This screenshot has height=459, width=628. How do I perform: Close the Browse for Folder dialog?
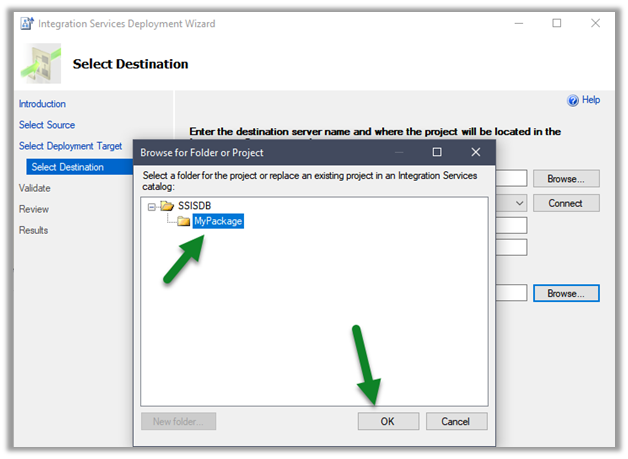[476, 152]
